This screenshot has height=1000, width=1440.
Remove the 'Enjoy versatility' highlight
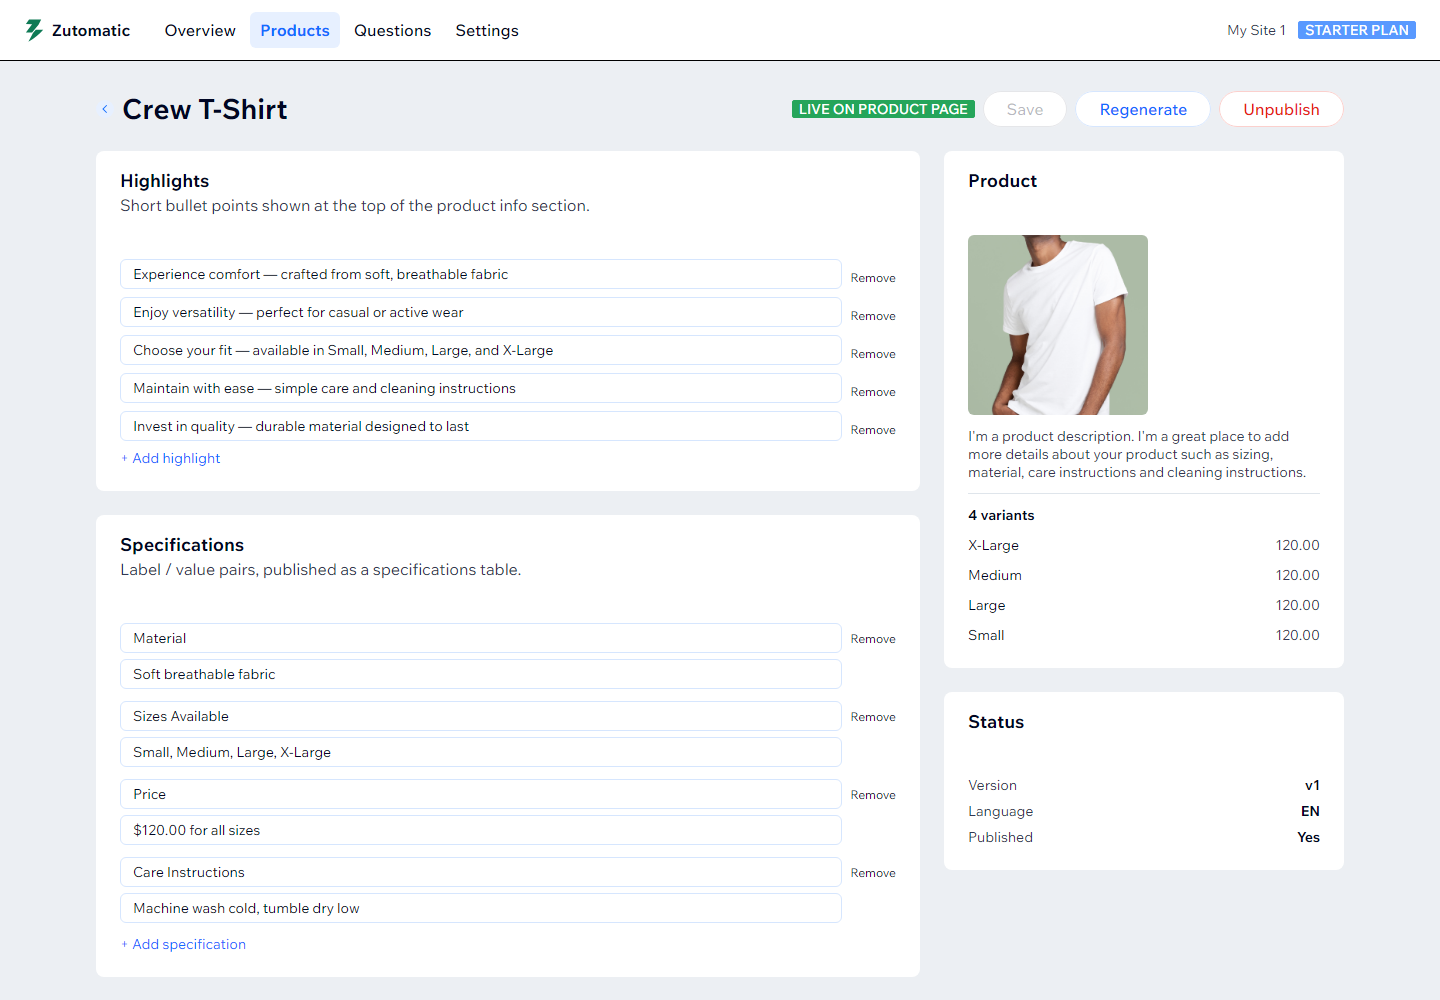coord(873,316)
